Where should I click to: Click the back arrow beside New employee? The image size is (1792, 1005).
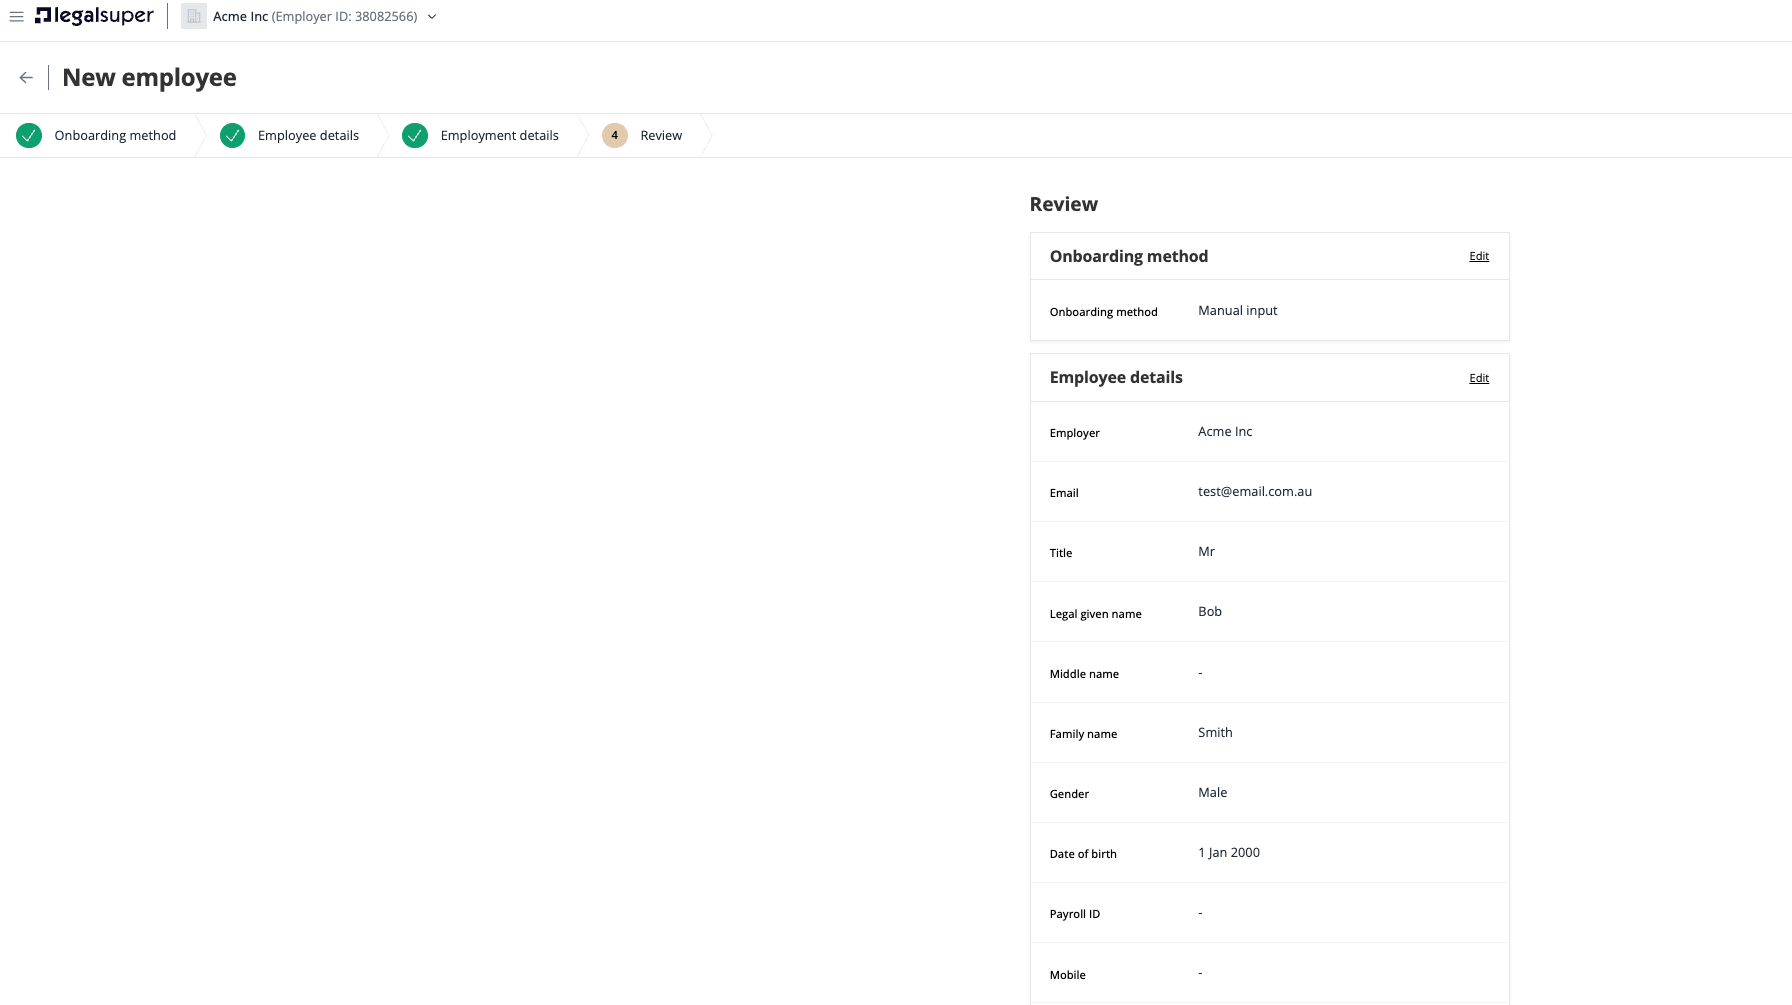(26, 78)
